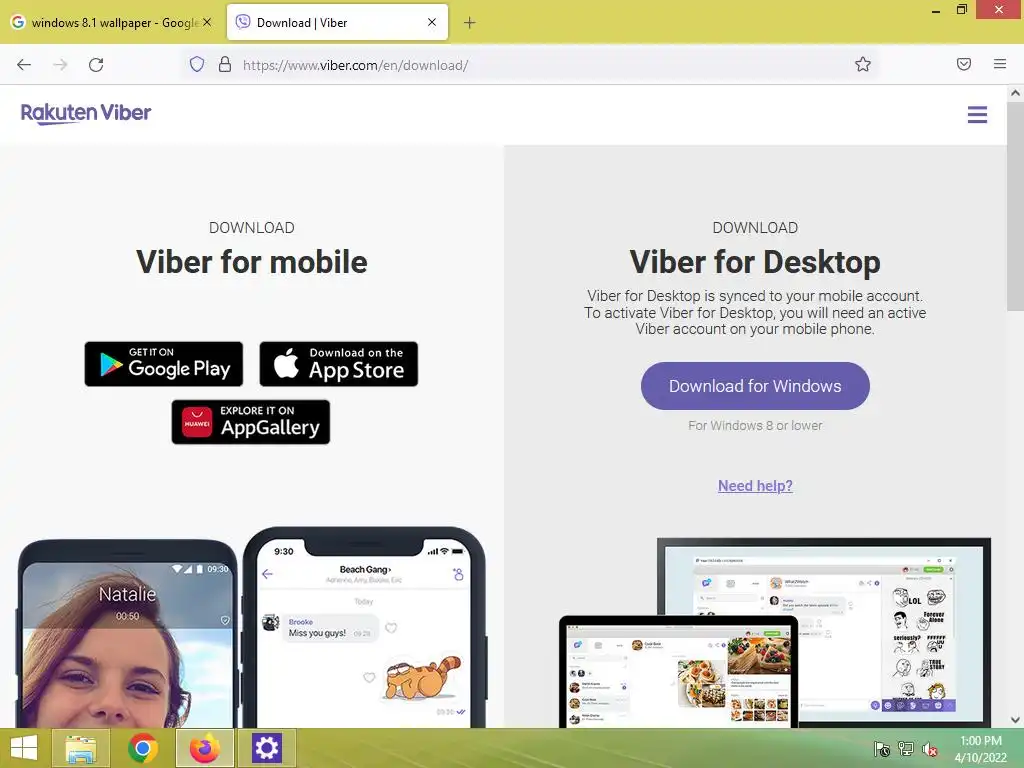The width and height of the screenshot is (1024, 768).
Task: Close the windows 8.1 wallpaper Google tab
Action: pyautogui.click(x=207, y=22)
